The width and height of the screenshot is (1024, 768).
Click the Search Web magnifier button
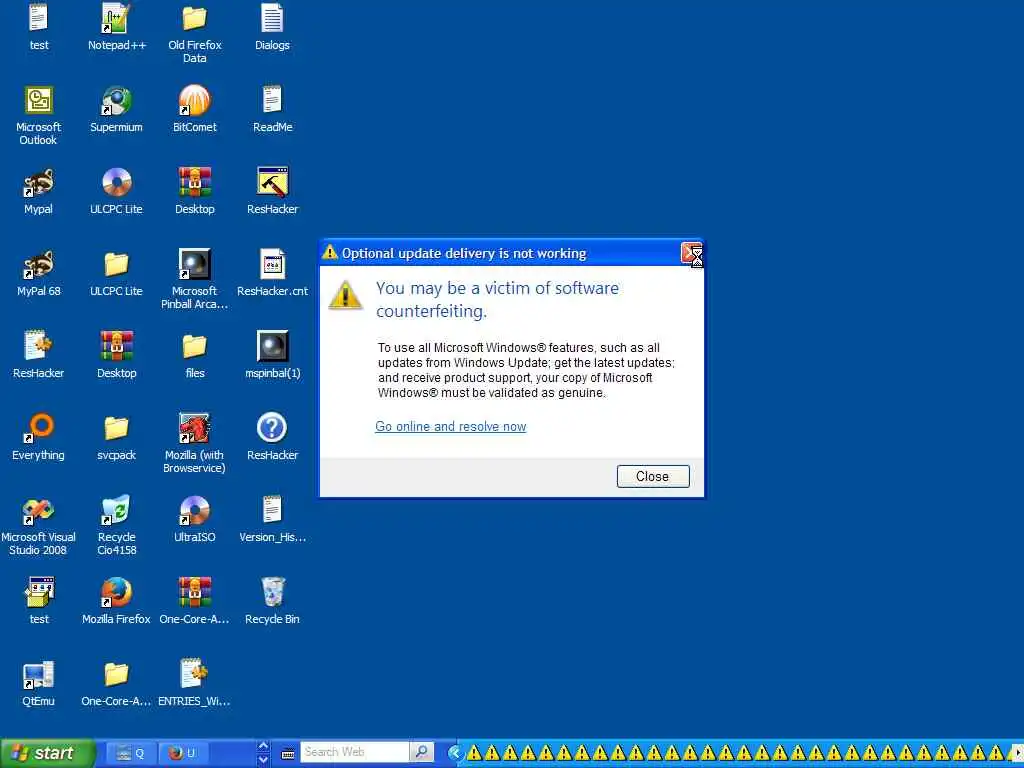point(422,752)
